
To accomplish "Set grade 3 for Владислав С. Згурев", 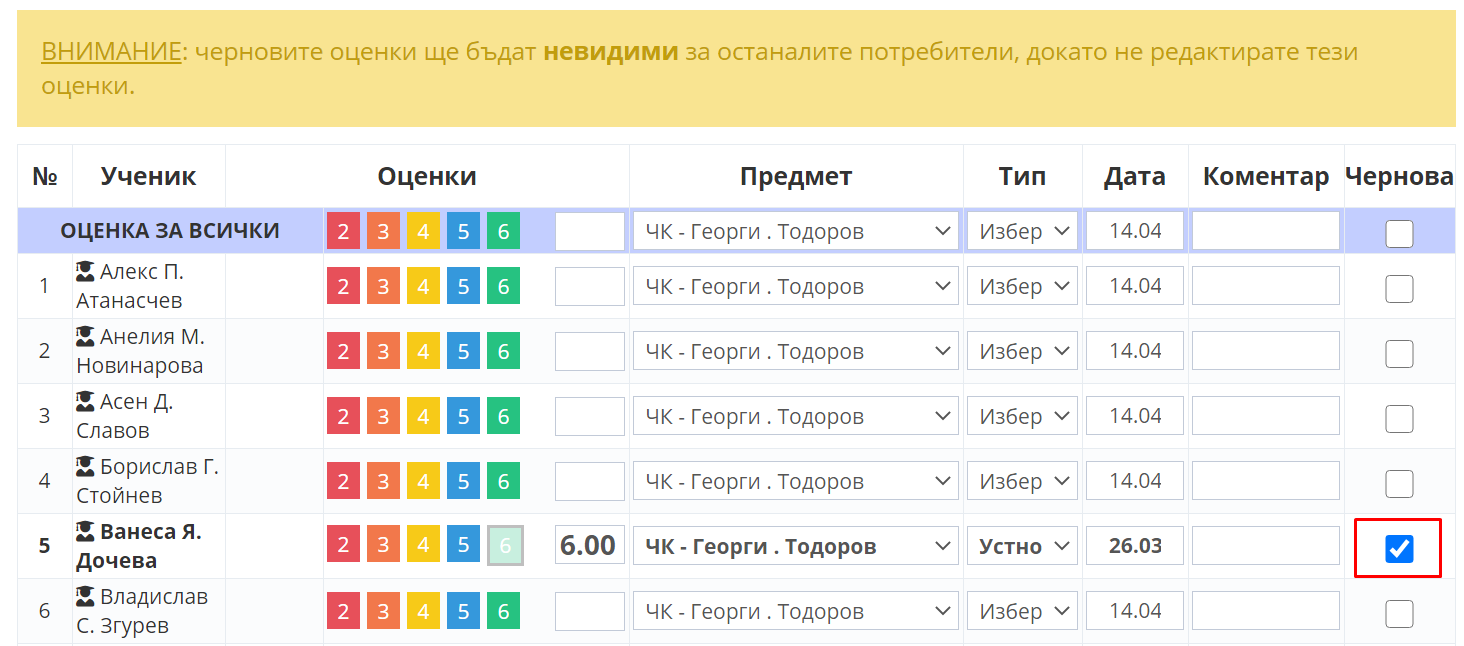I will tap(383, 612).
